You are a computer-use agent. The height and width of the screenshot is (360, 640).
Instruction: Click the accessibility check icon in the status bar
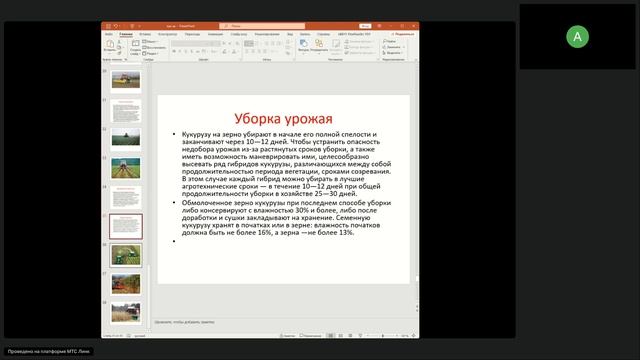coord(129,336)
